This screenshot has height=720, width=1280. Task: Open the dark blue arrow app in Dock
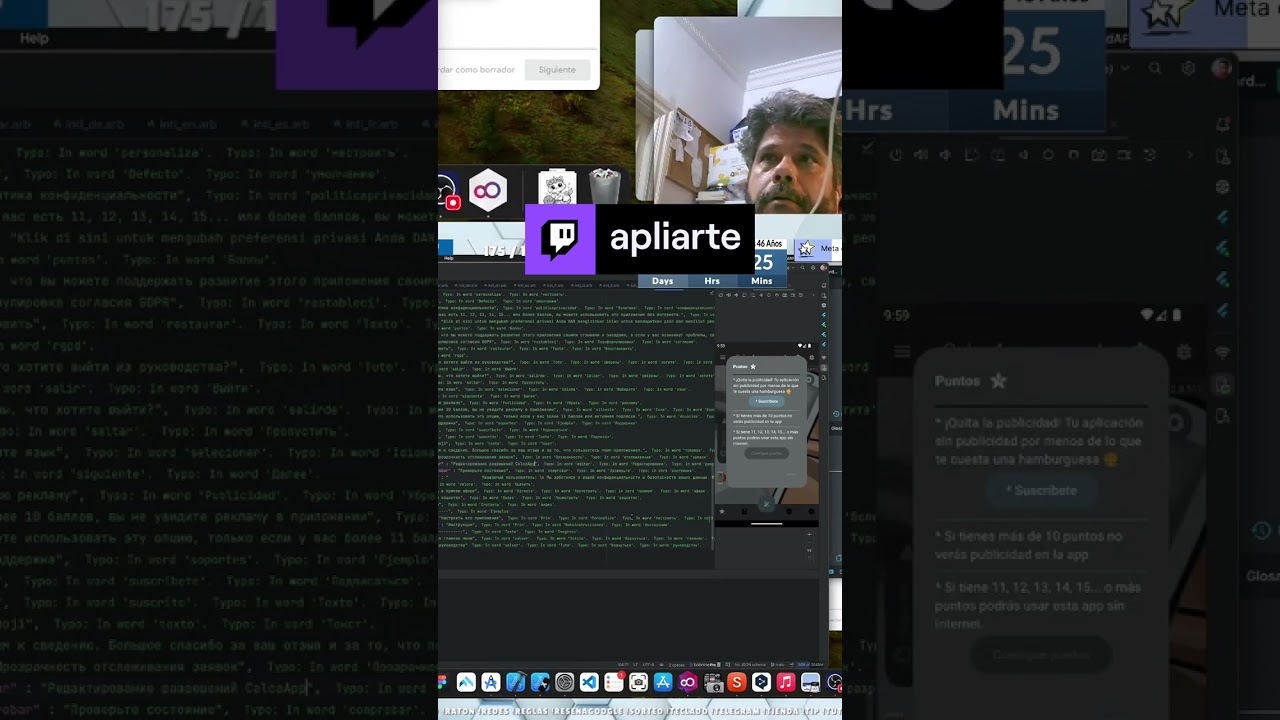point(761,682)
